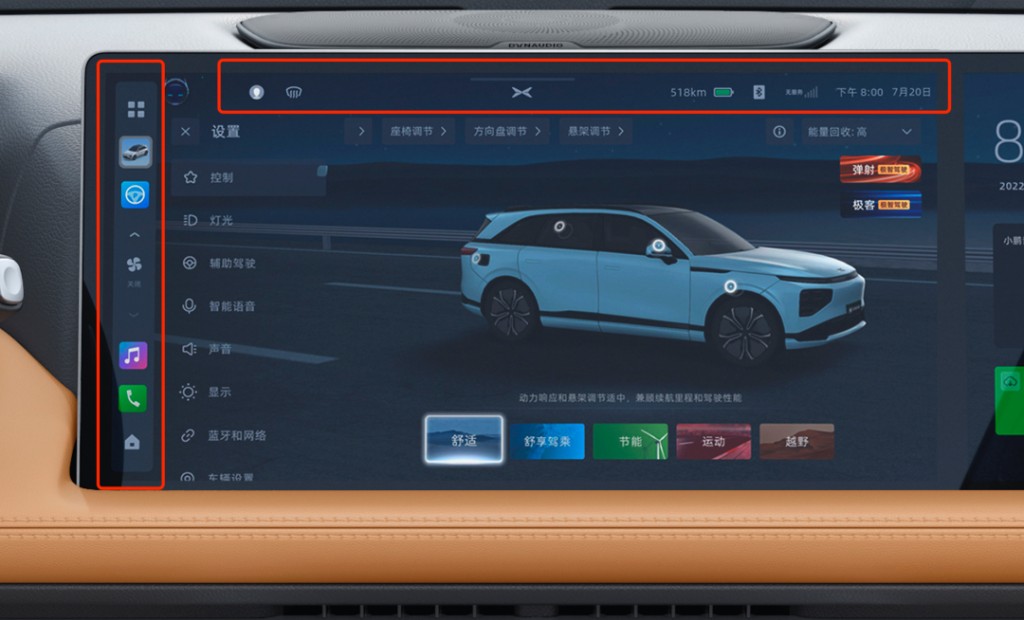Show info about energy recovery

[779, 131]
